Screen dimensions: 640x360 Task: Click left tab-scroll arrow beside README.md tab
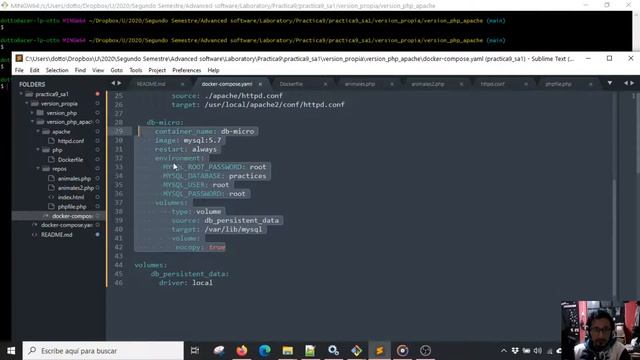(x=113, y=83)
